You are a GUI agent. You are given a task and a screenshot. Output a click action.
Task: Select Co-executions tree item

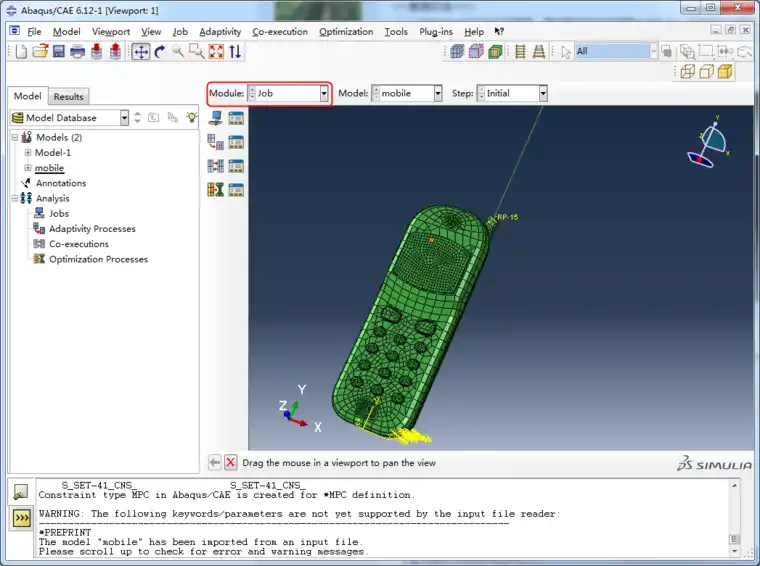(79, 244)
